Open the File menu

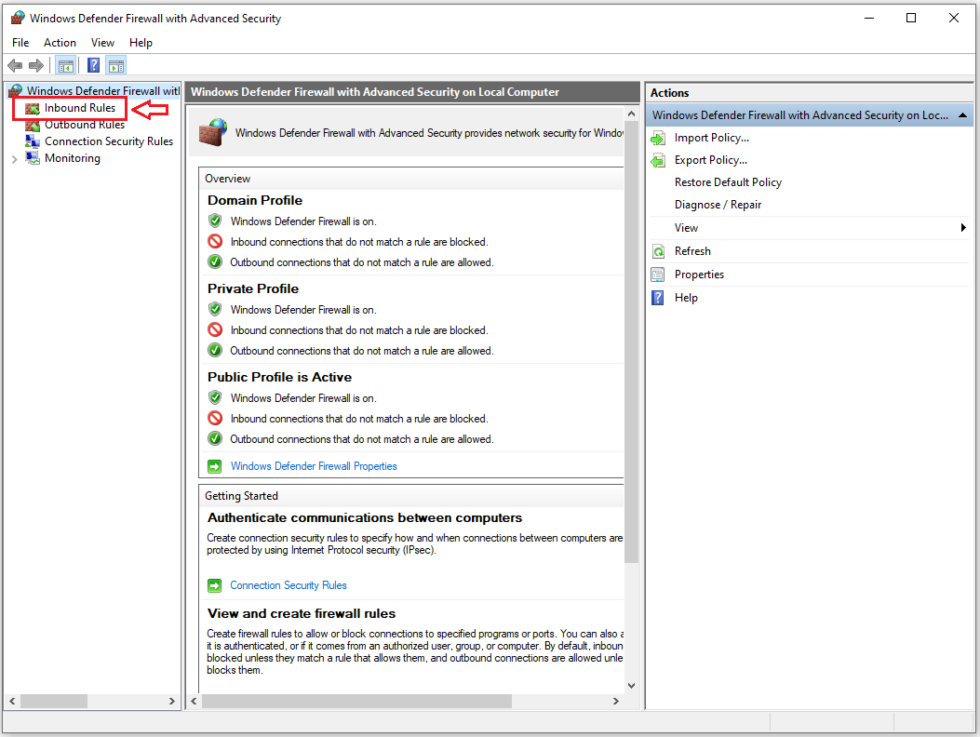(21, 43)
